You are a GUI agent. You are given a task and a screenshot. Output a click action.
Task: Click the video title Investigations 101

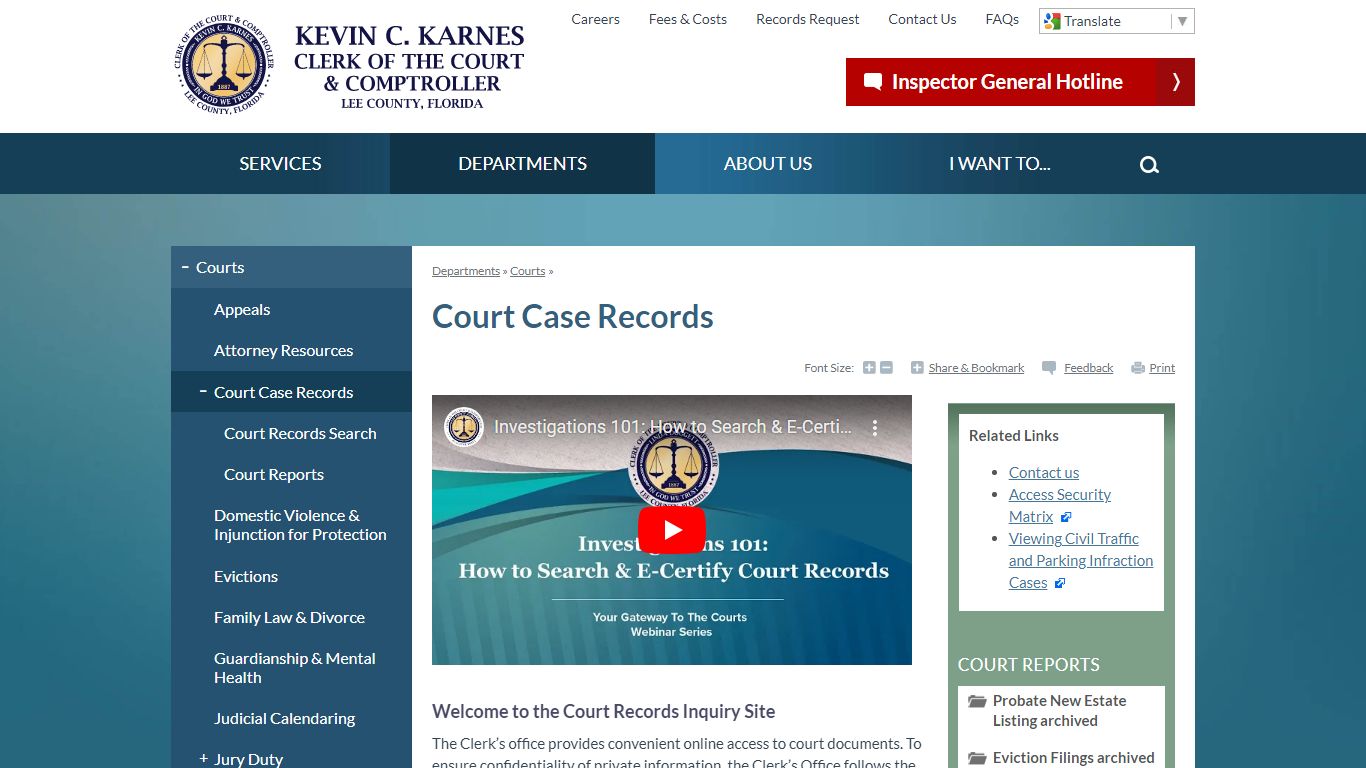(673, 427)
